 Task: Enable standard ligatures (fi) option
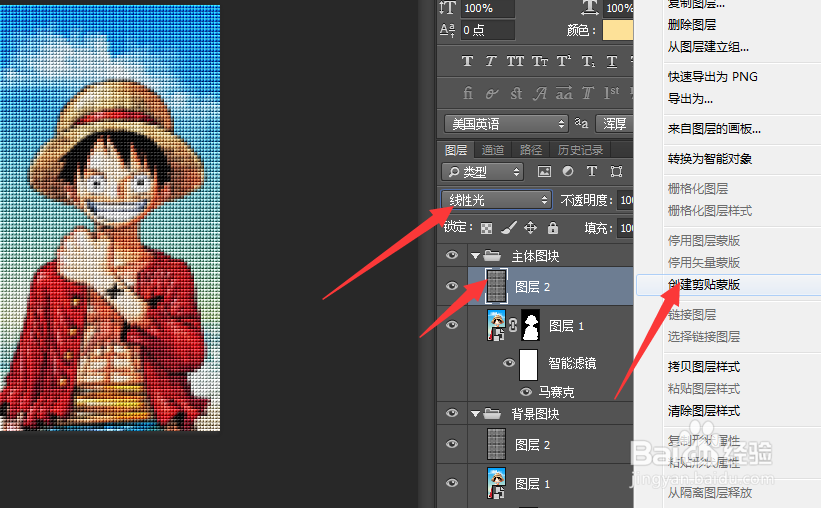tap(468, 93)
